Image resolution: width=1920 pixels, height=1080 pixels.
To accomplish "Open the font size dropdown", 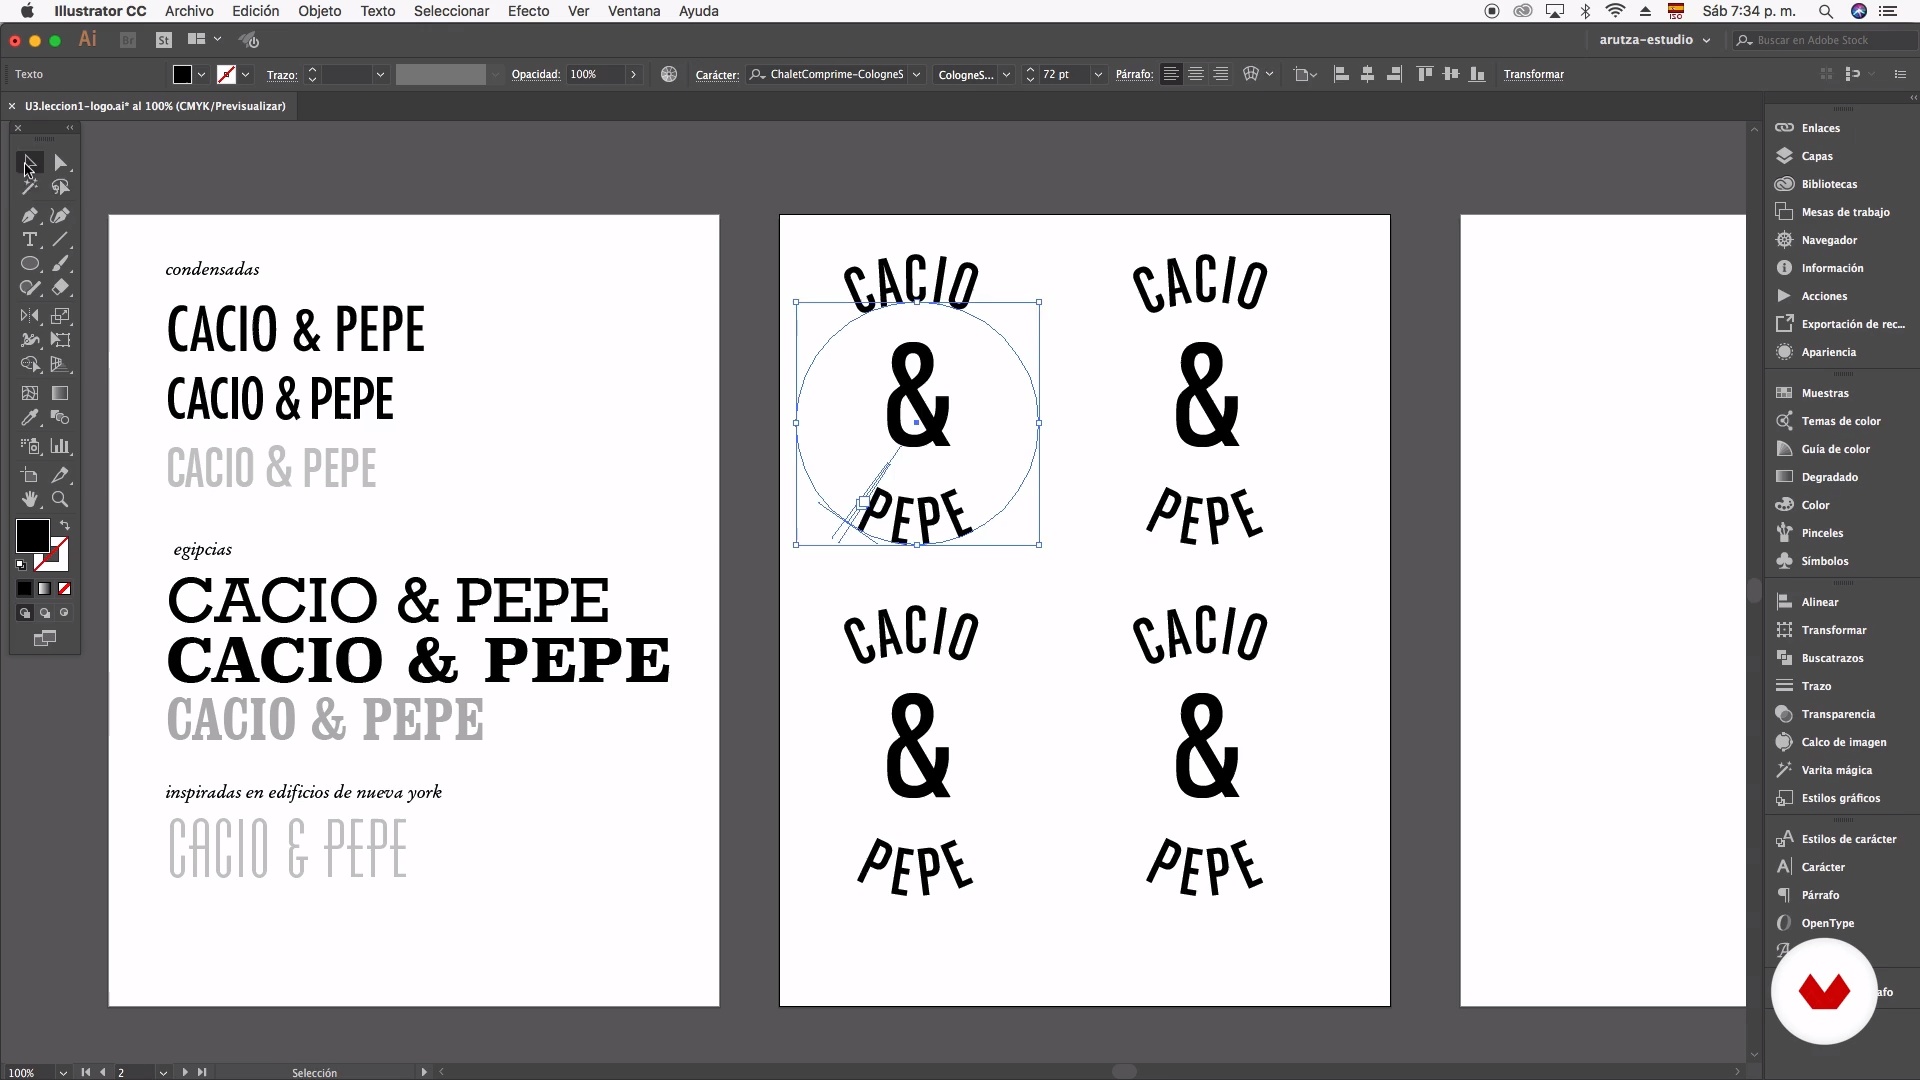I will (x=1098, y=75).
